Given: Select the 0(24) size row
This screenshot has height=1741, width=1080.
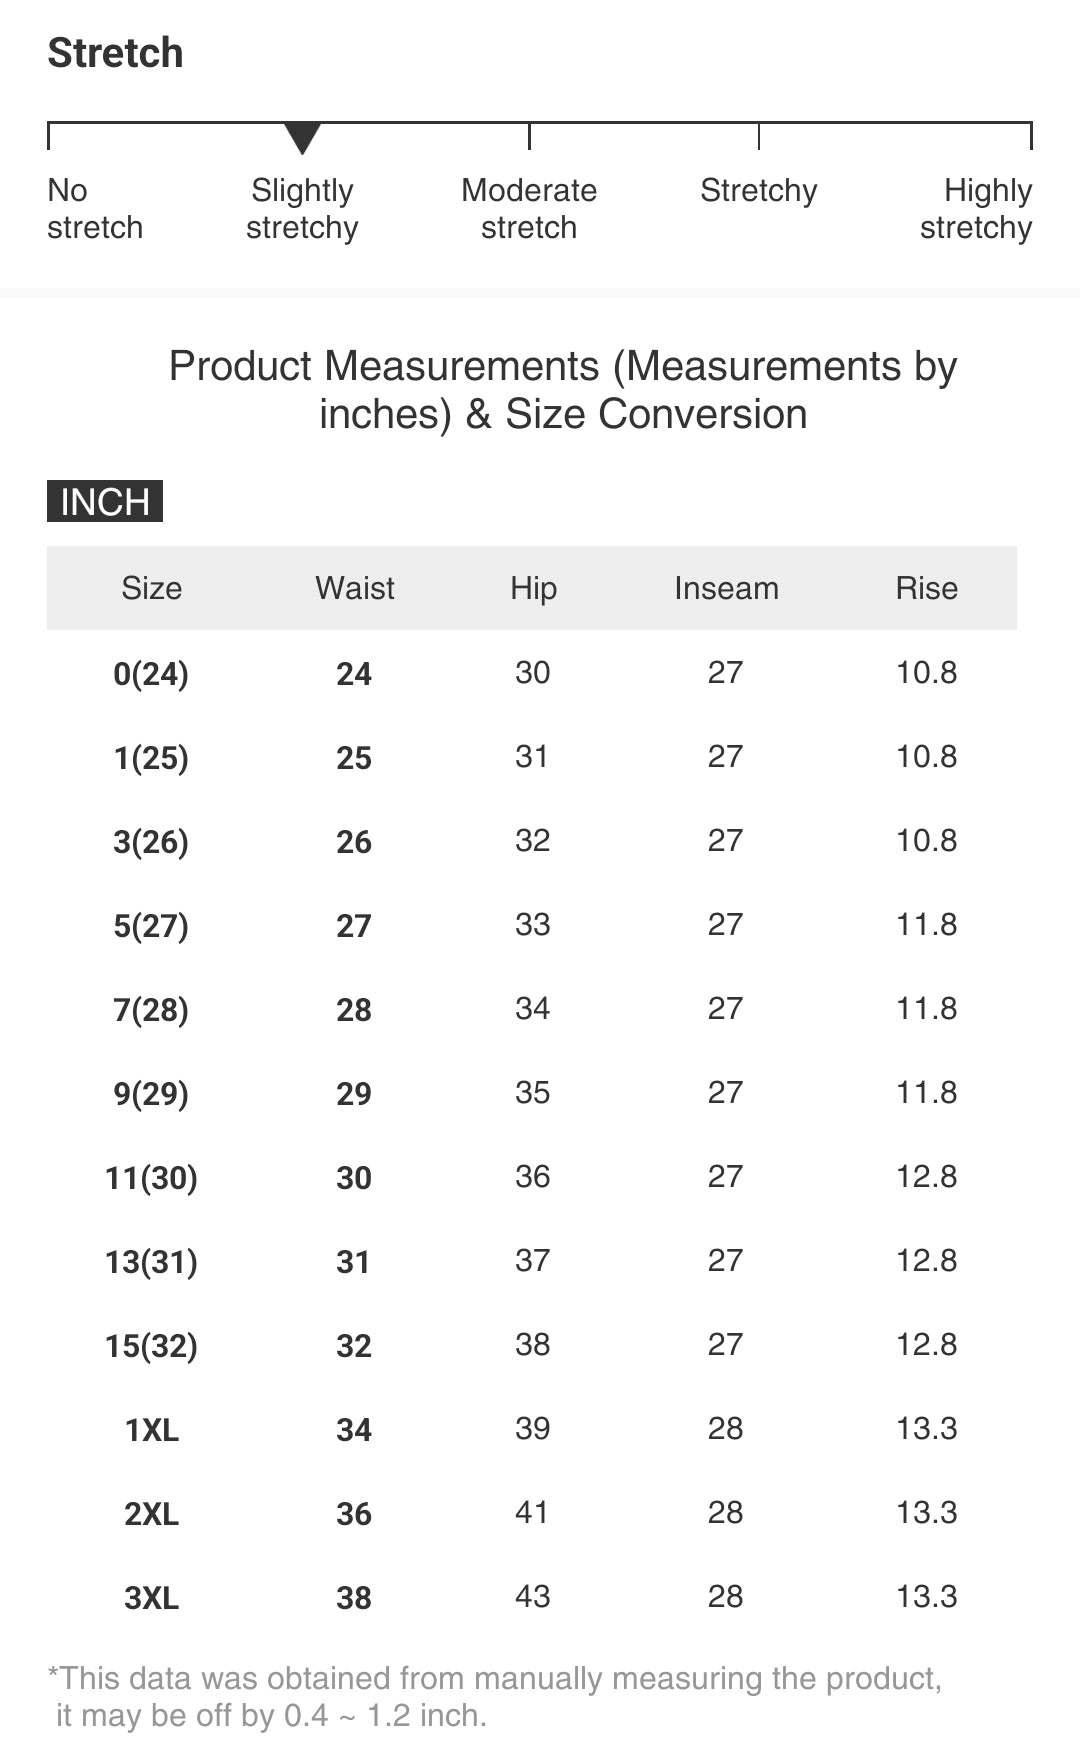Looking at the screenshot, I should point(151,674).
